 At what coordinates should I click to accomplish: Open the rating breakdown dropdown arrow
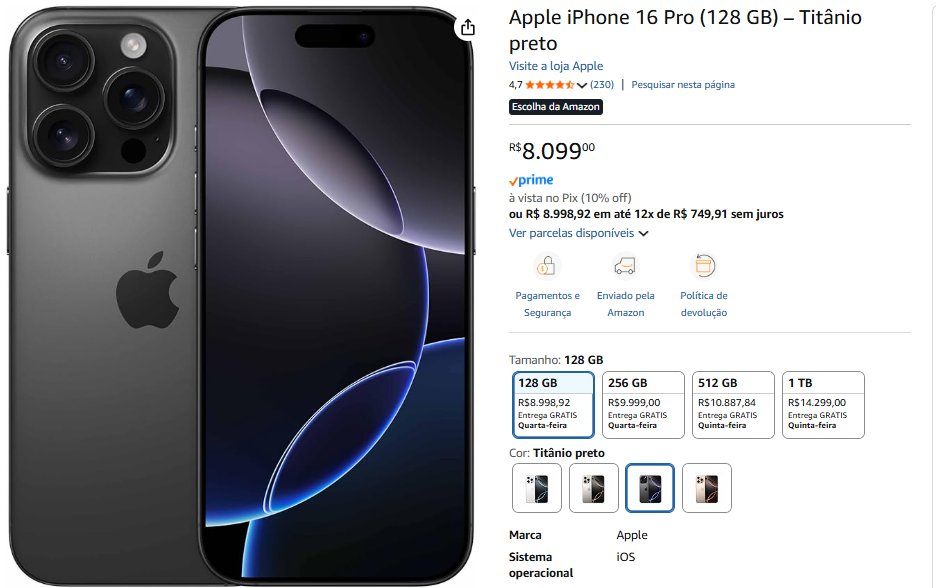coord(582,85)
